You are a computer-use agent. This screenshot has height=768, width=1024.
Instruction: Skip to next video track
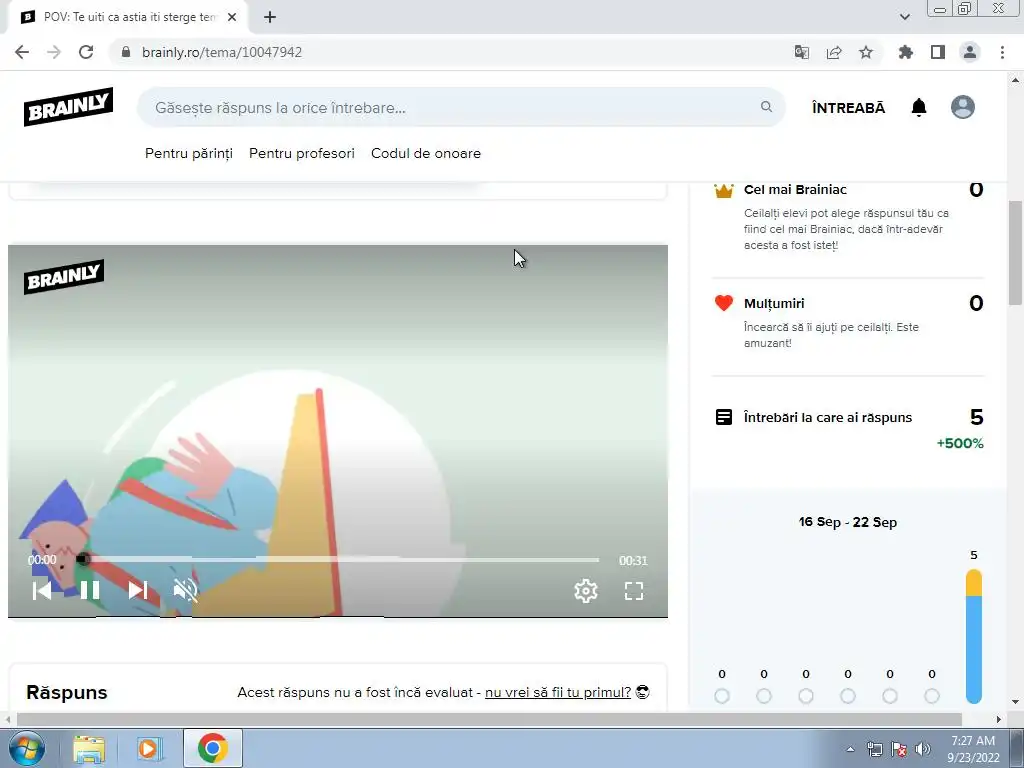137,590
